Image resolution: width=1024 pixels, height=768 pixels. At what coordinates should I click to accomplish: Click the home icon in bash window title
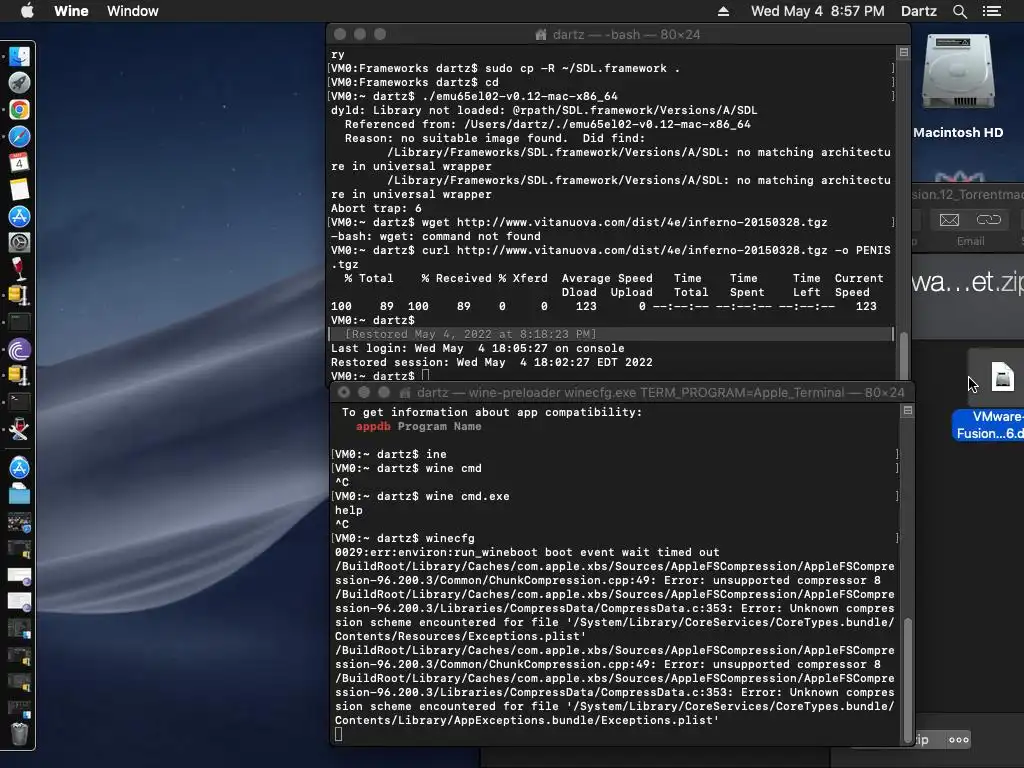(541, 35)
